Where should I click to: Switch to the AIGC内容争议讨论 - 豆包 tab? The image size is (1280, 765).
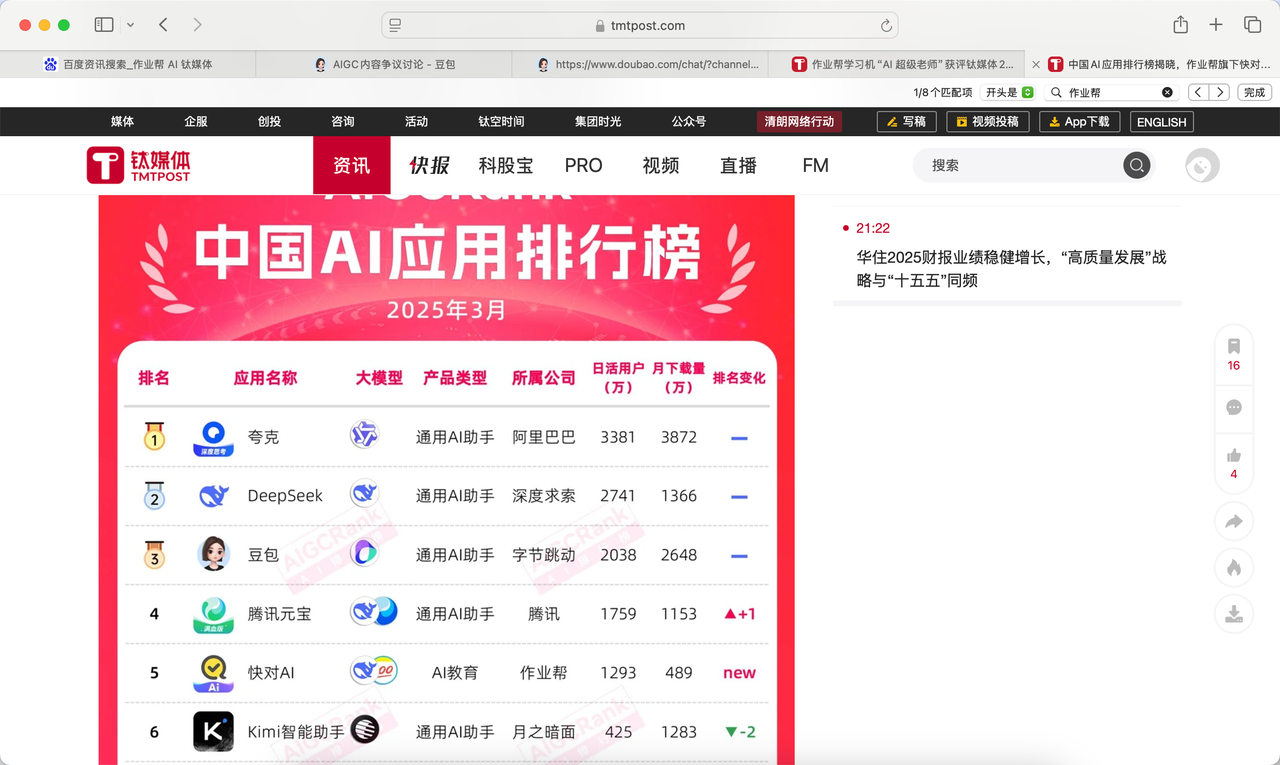pyautogui.click(x=384, y=64)
